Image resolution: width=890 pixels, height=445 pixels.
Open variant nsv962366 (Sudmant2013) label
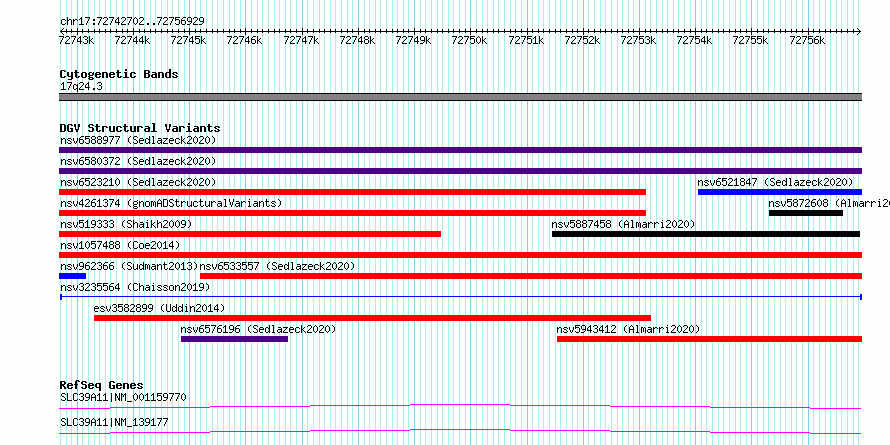[x=129, y=266]
